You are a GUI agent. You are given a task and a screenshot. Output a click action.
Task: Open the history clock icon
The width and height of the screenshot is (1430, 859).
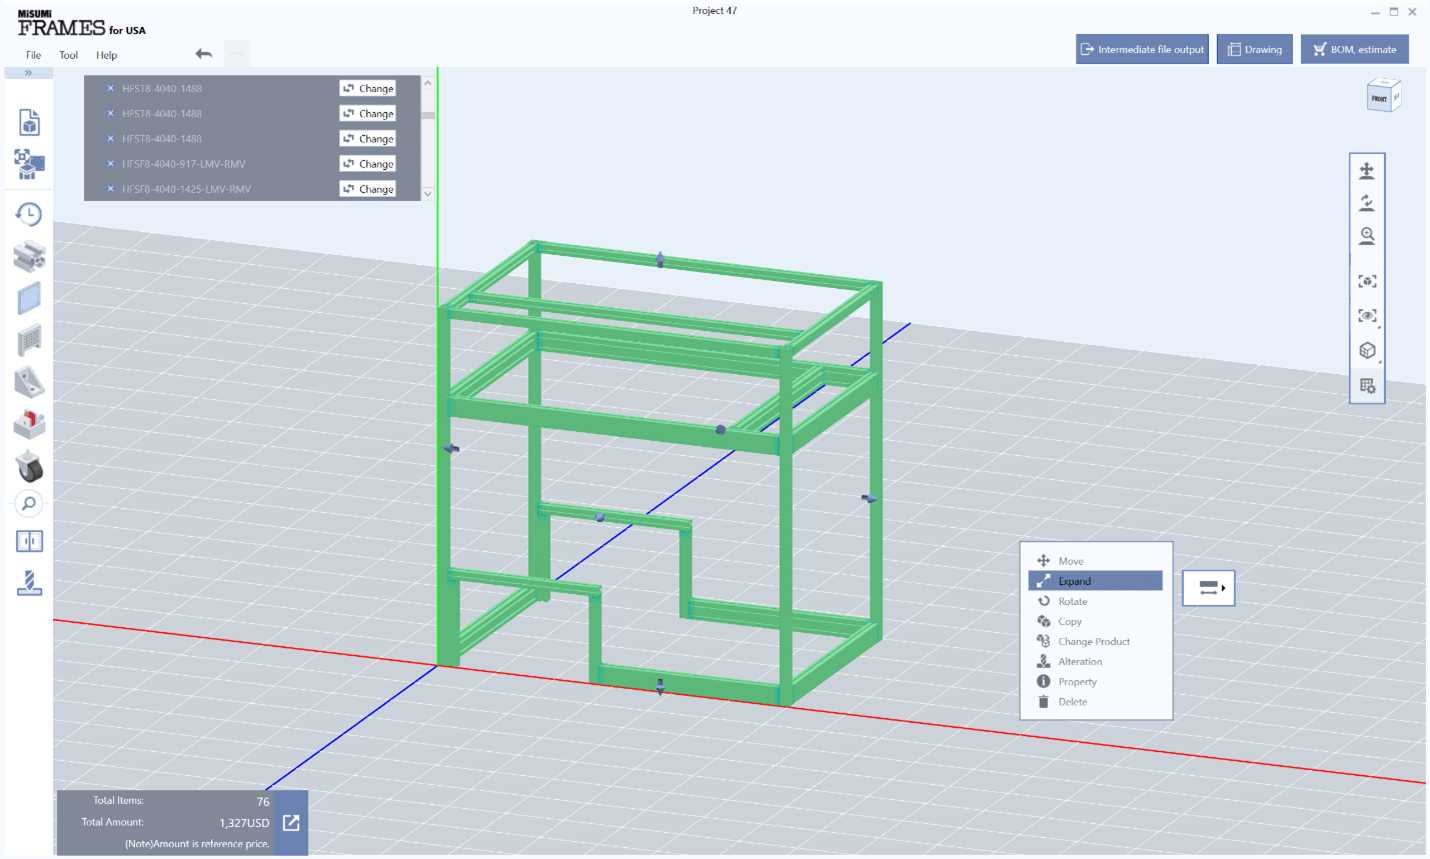click(29, 214)
